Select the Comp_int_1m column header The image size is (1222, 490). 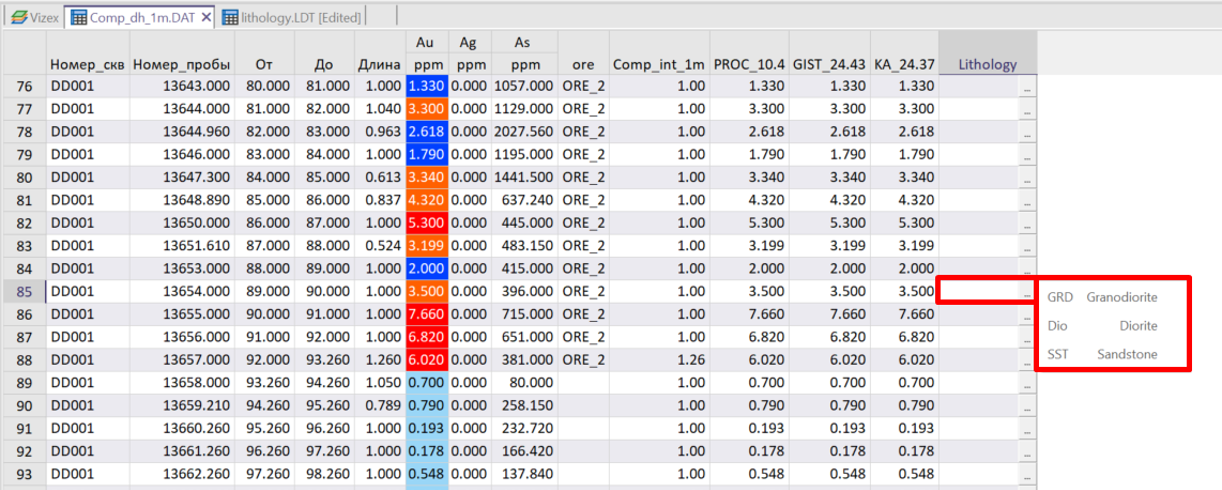[659, 64]
